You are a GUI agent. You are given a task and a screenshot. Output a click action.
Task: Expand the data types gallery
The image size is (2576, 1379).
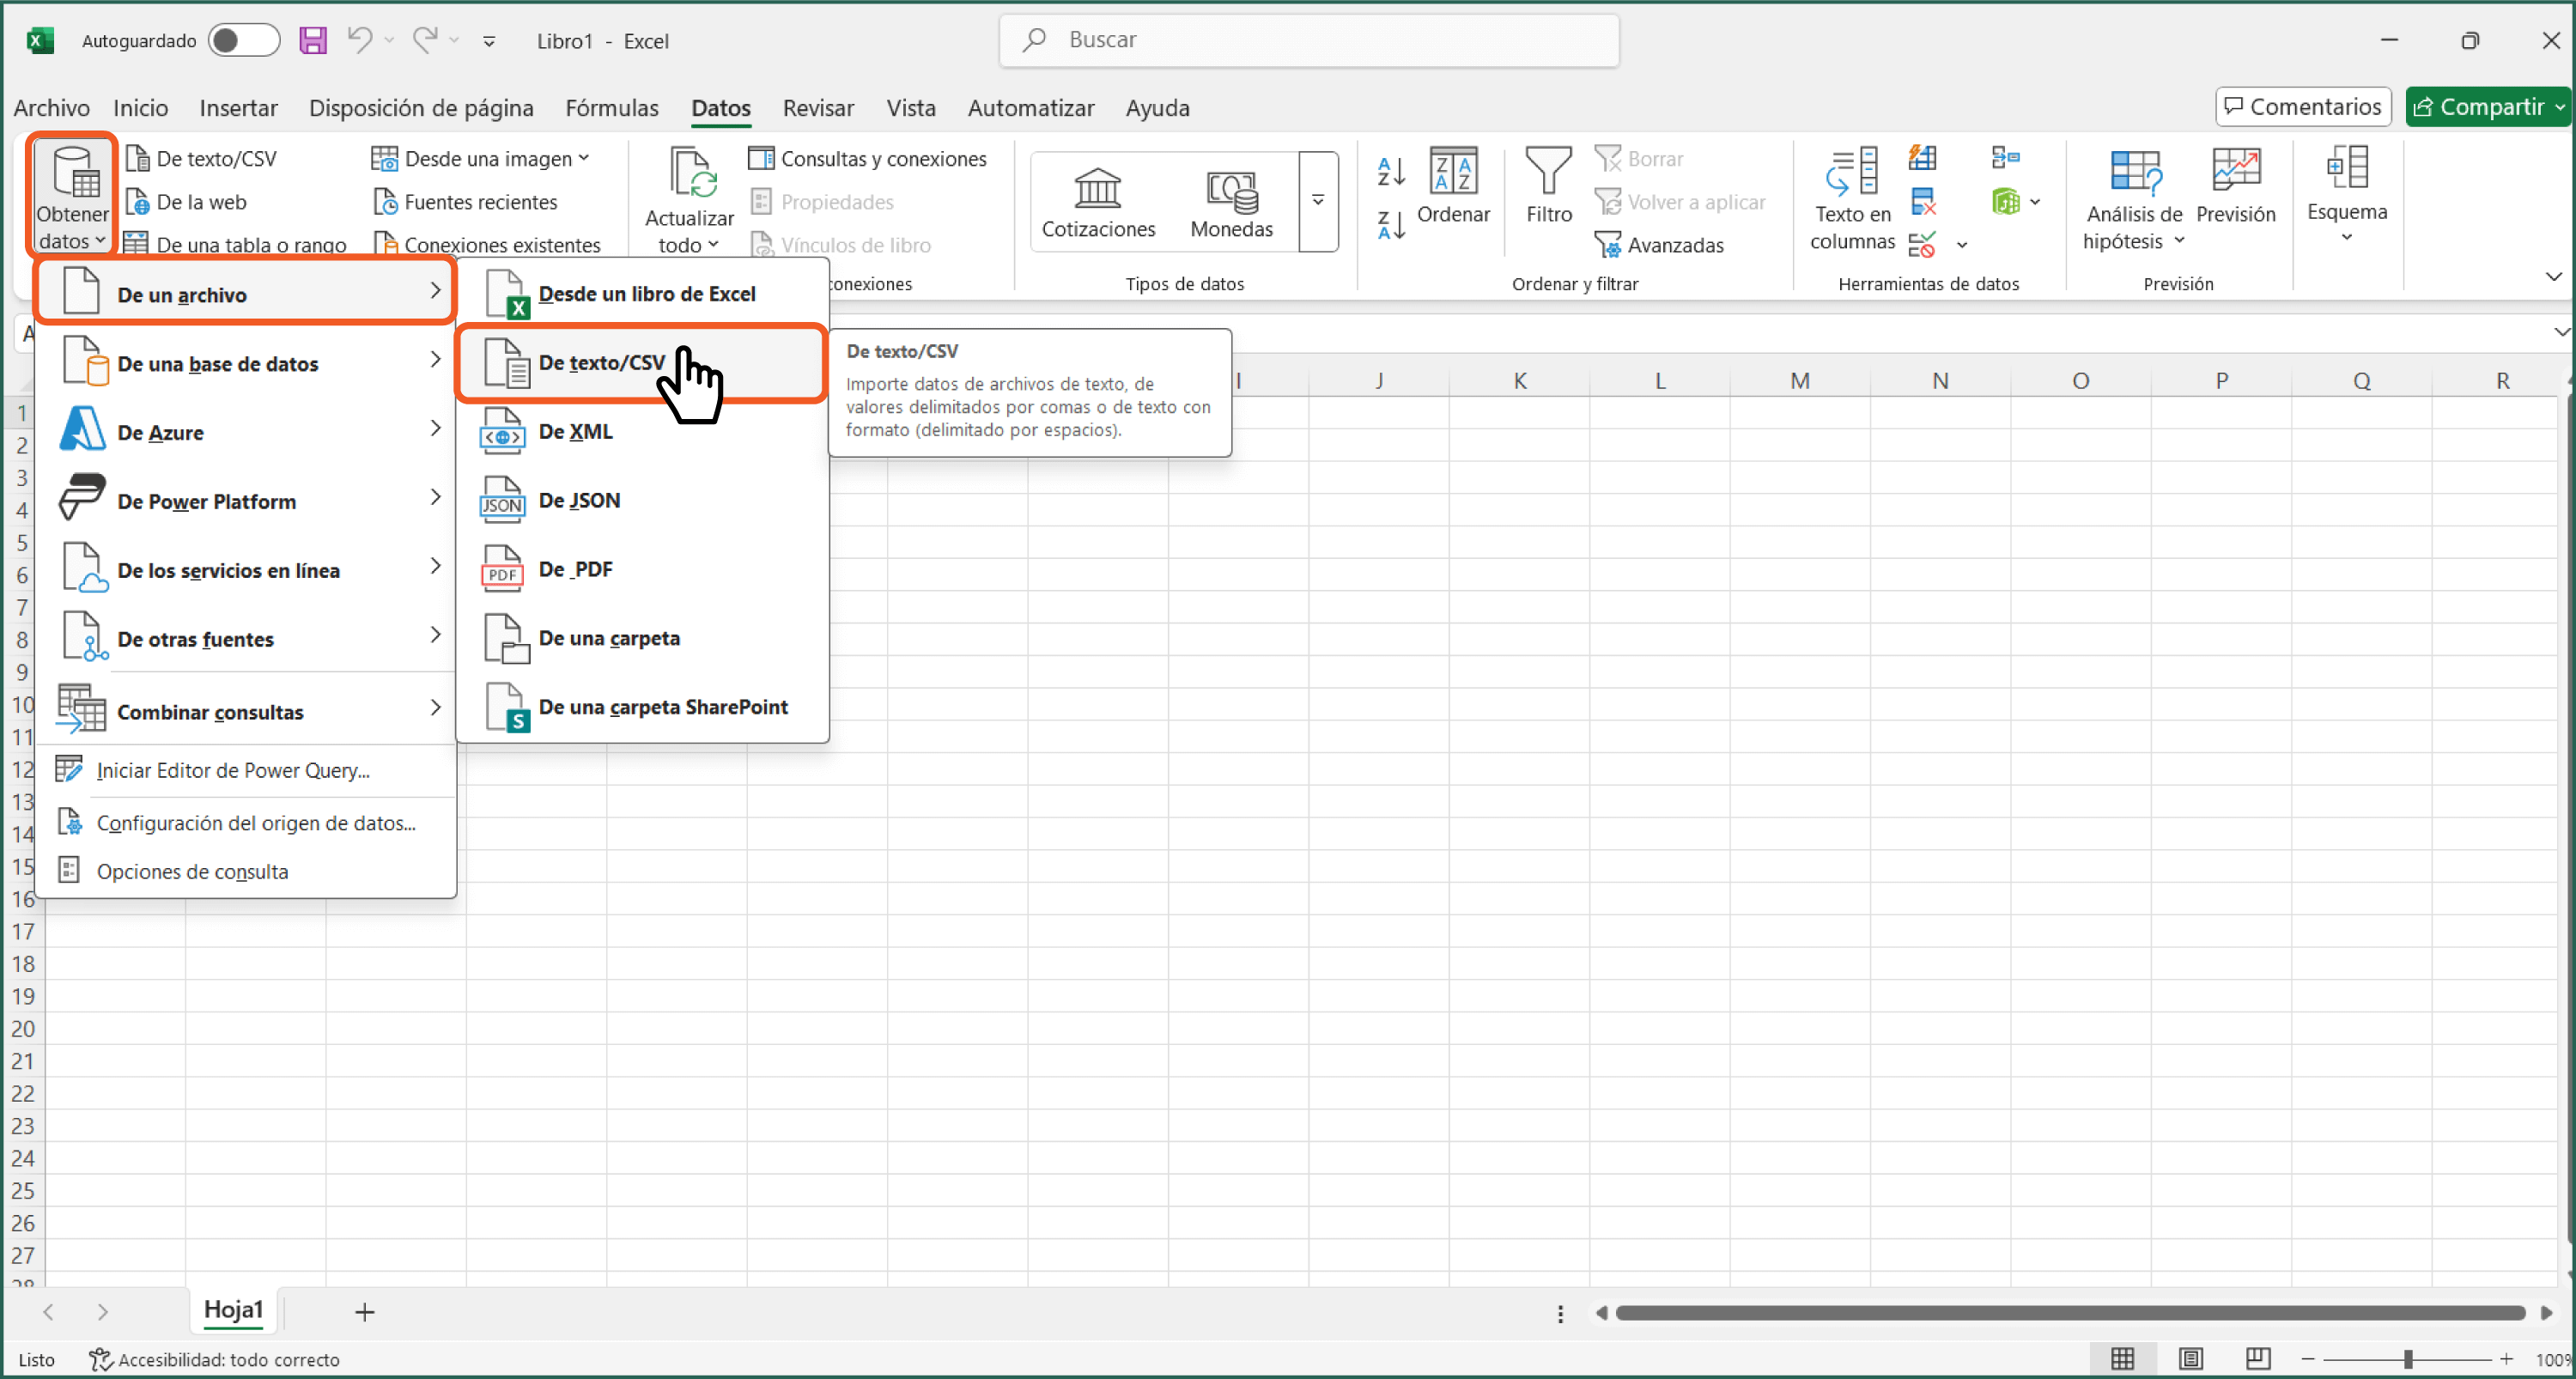(1318, 200)
